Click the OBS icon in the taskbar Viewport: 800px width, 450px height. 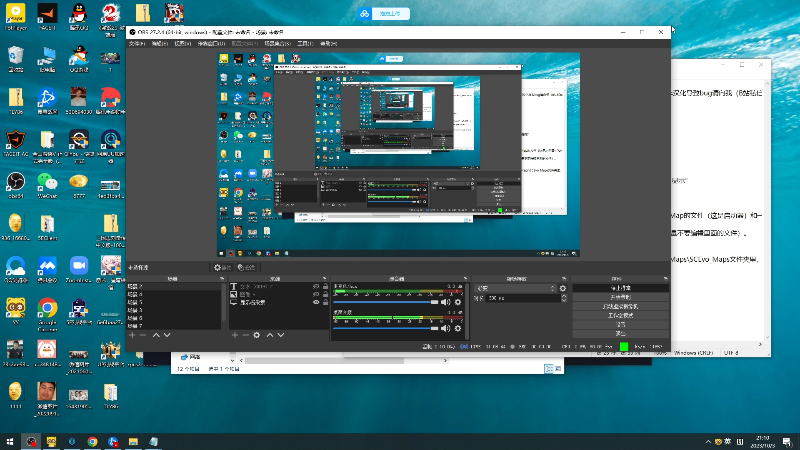click(31, 441)
